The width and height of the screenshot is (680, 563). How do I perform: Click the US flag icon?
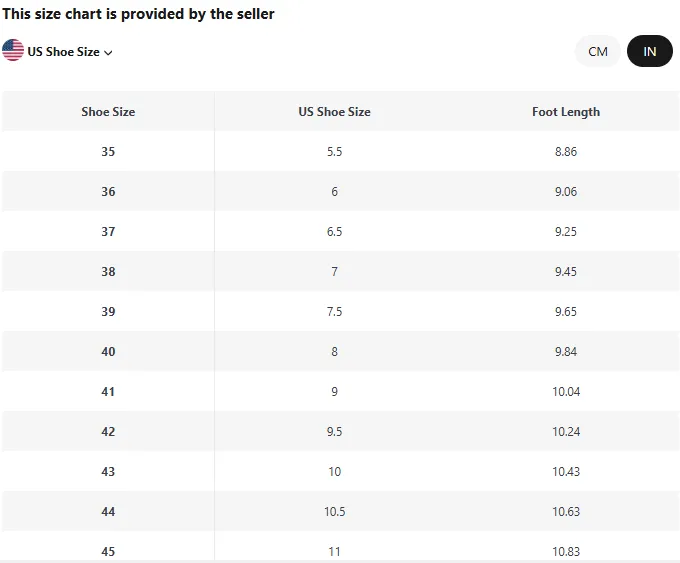(13, 50)
